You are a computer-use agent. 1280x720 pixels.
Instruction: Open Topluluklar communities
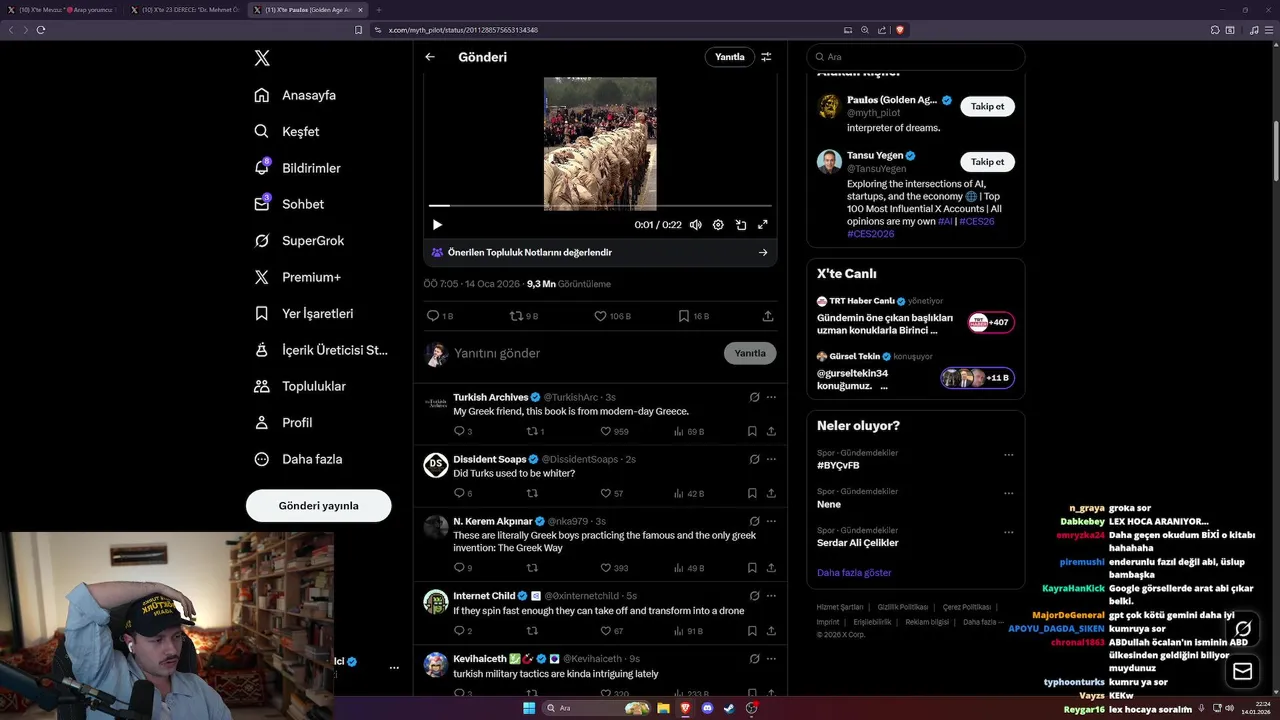300,386
